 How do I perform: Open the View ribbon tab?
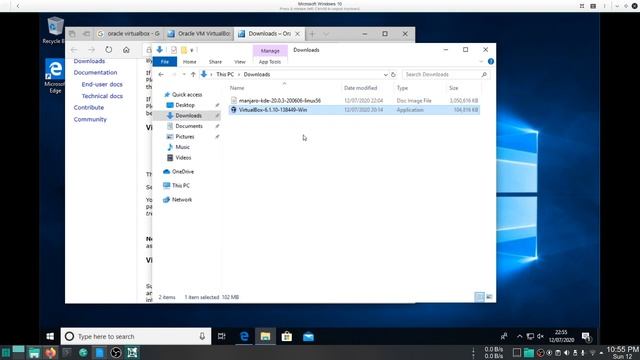tap(240, 62)
